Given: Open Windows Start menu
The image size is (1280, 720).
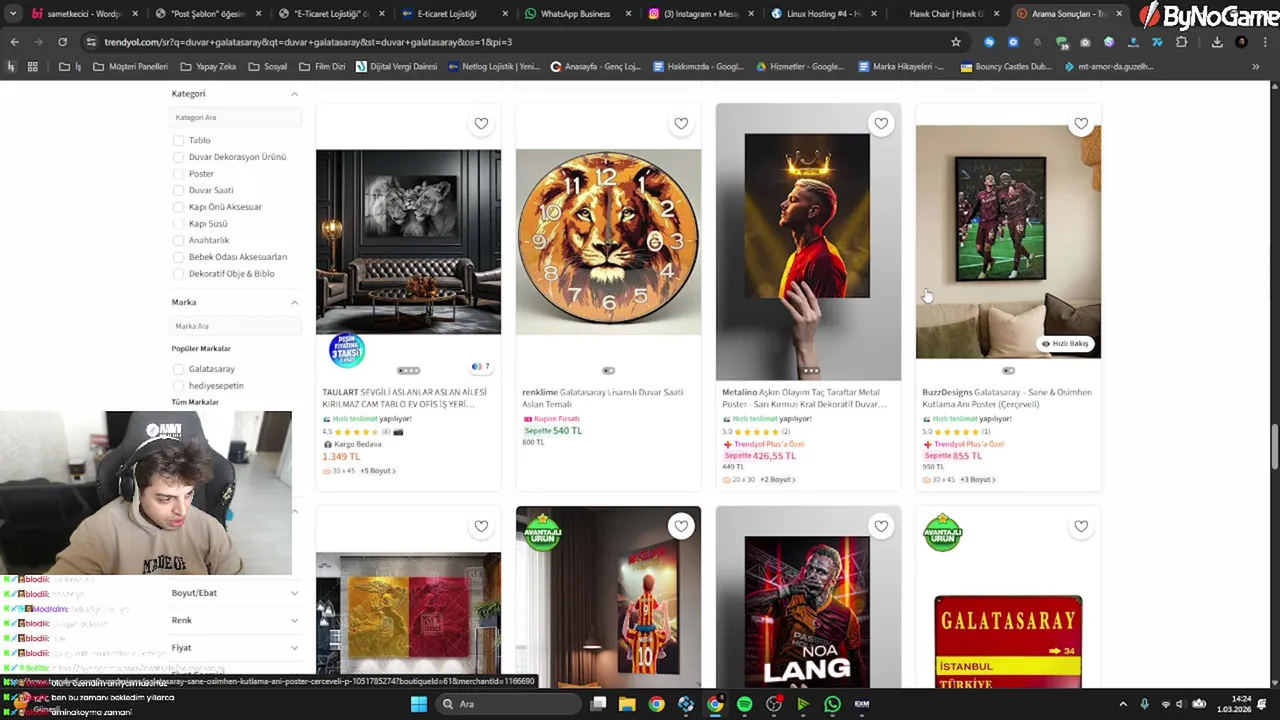Looking at the screenshot, I should pyautogui.click(x=419, y=704).
